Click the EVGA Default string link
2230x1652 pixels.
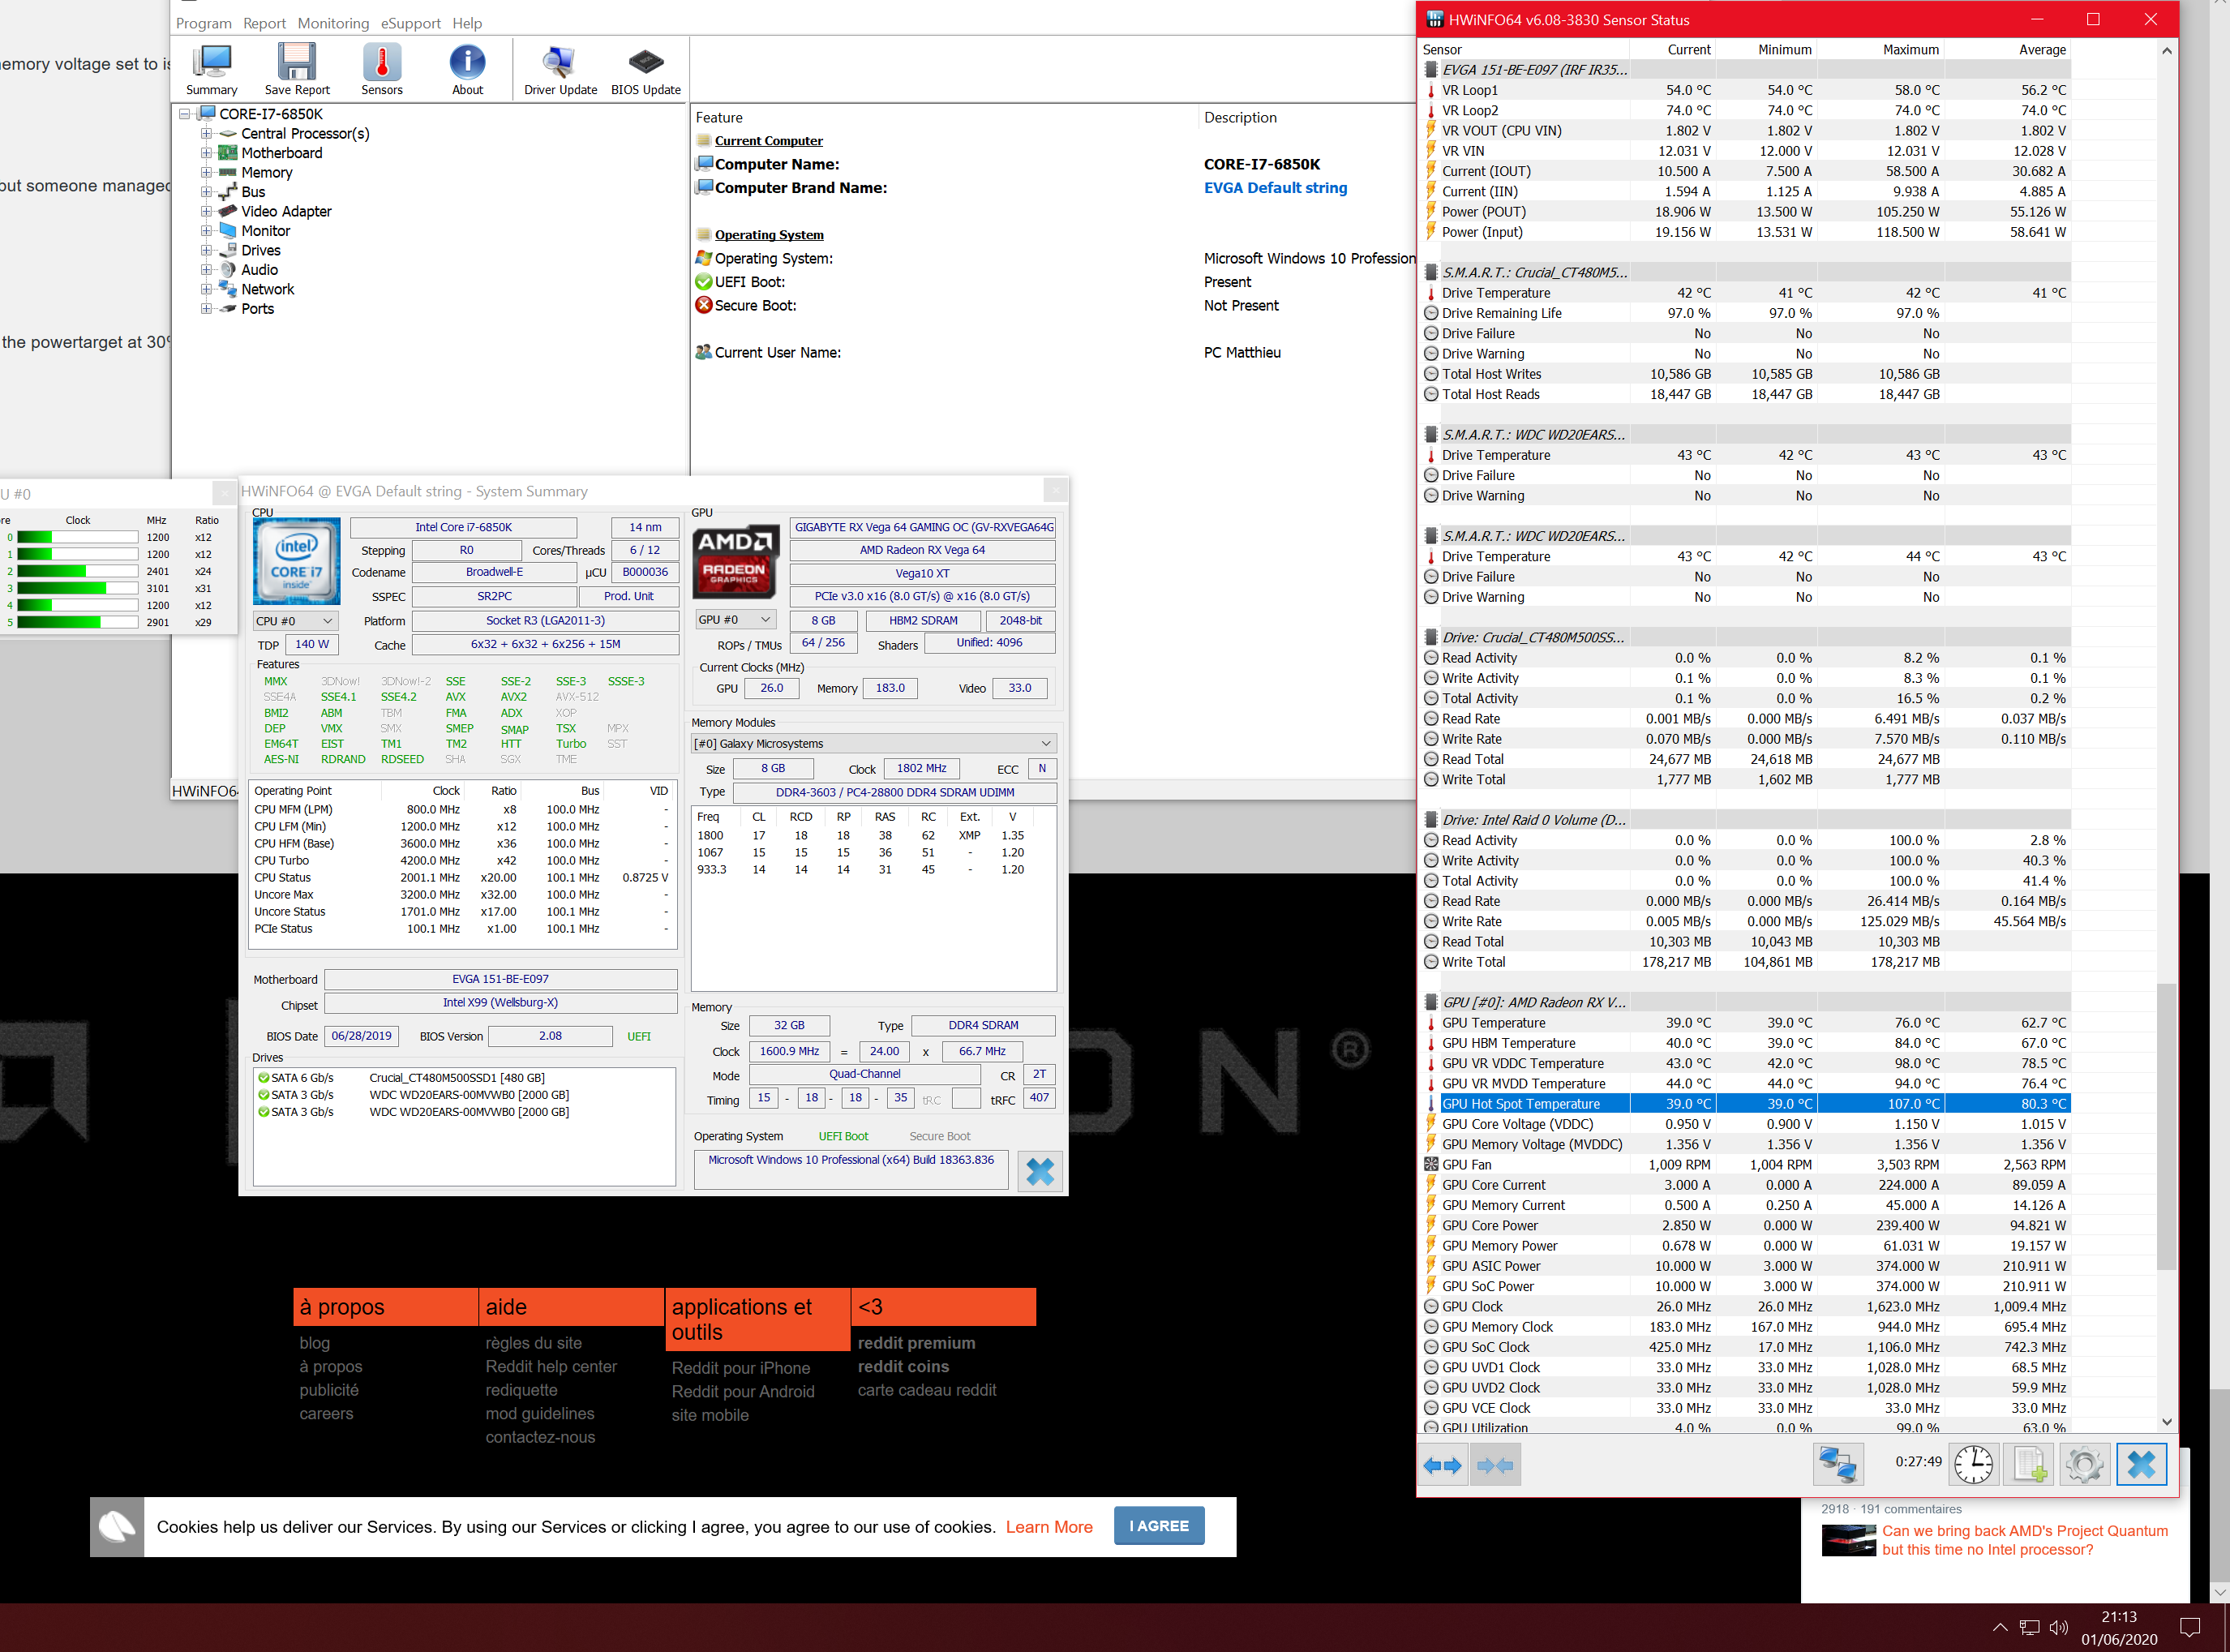[x=1275, y=188]
